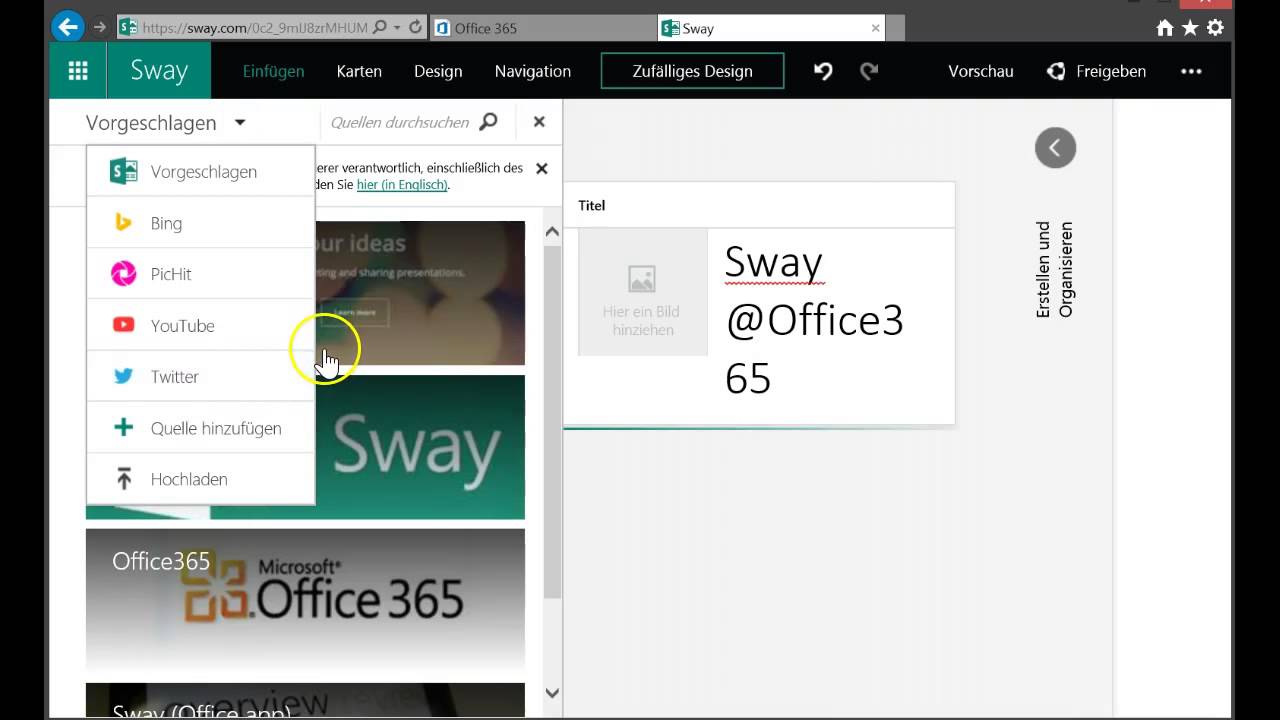The height and width of the screenshot is (720, 1280).
Task: Open the browser settings gear
Action: point(1215,28)
